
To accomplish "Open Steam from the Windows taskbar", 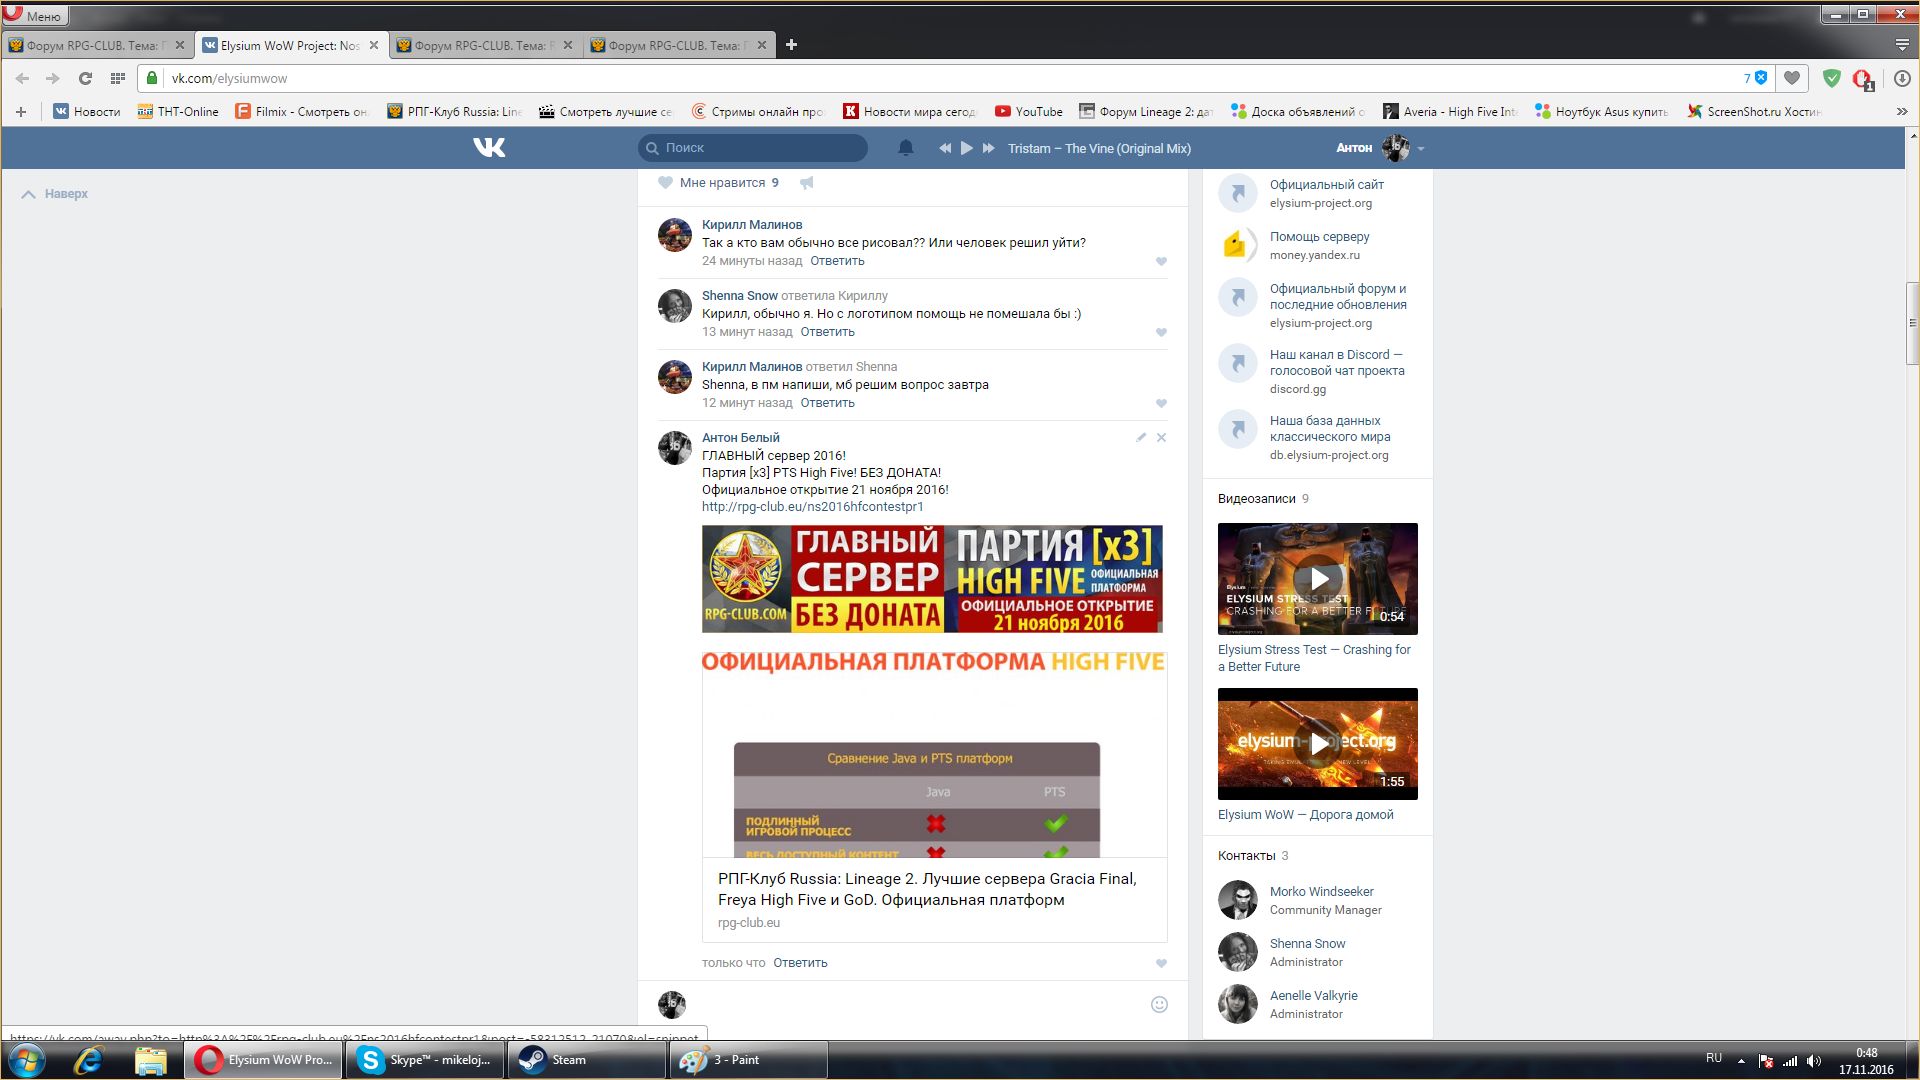I will pyautogui.click(x=585, y=1060).
